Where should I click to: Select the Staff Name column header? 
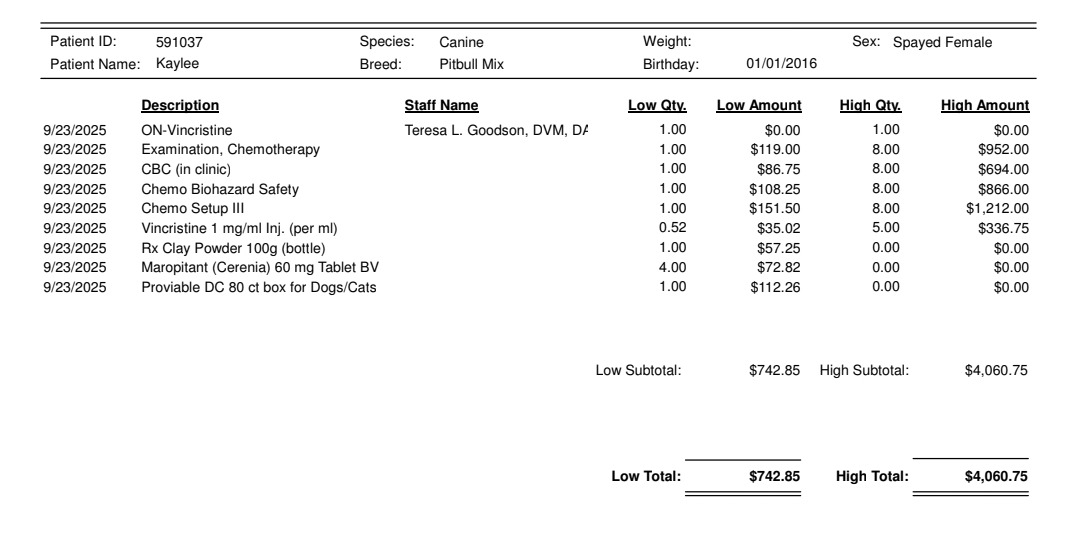coord(441,106)
